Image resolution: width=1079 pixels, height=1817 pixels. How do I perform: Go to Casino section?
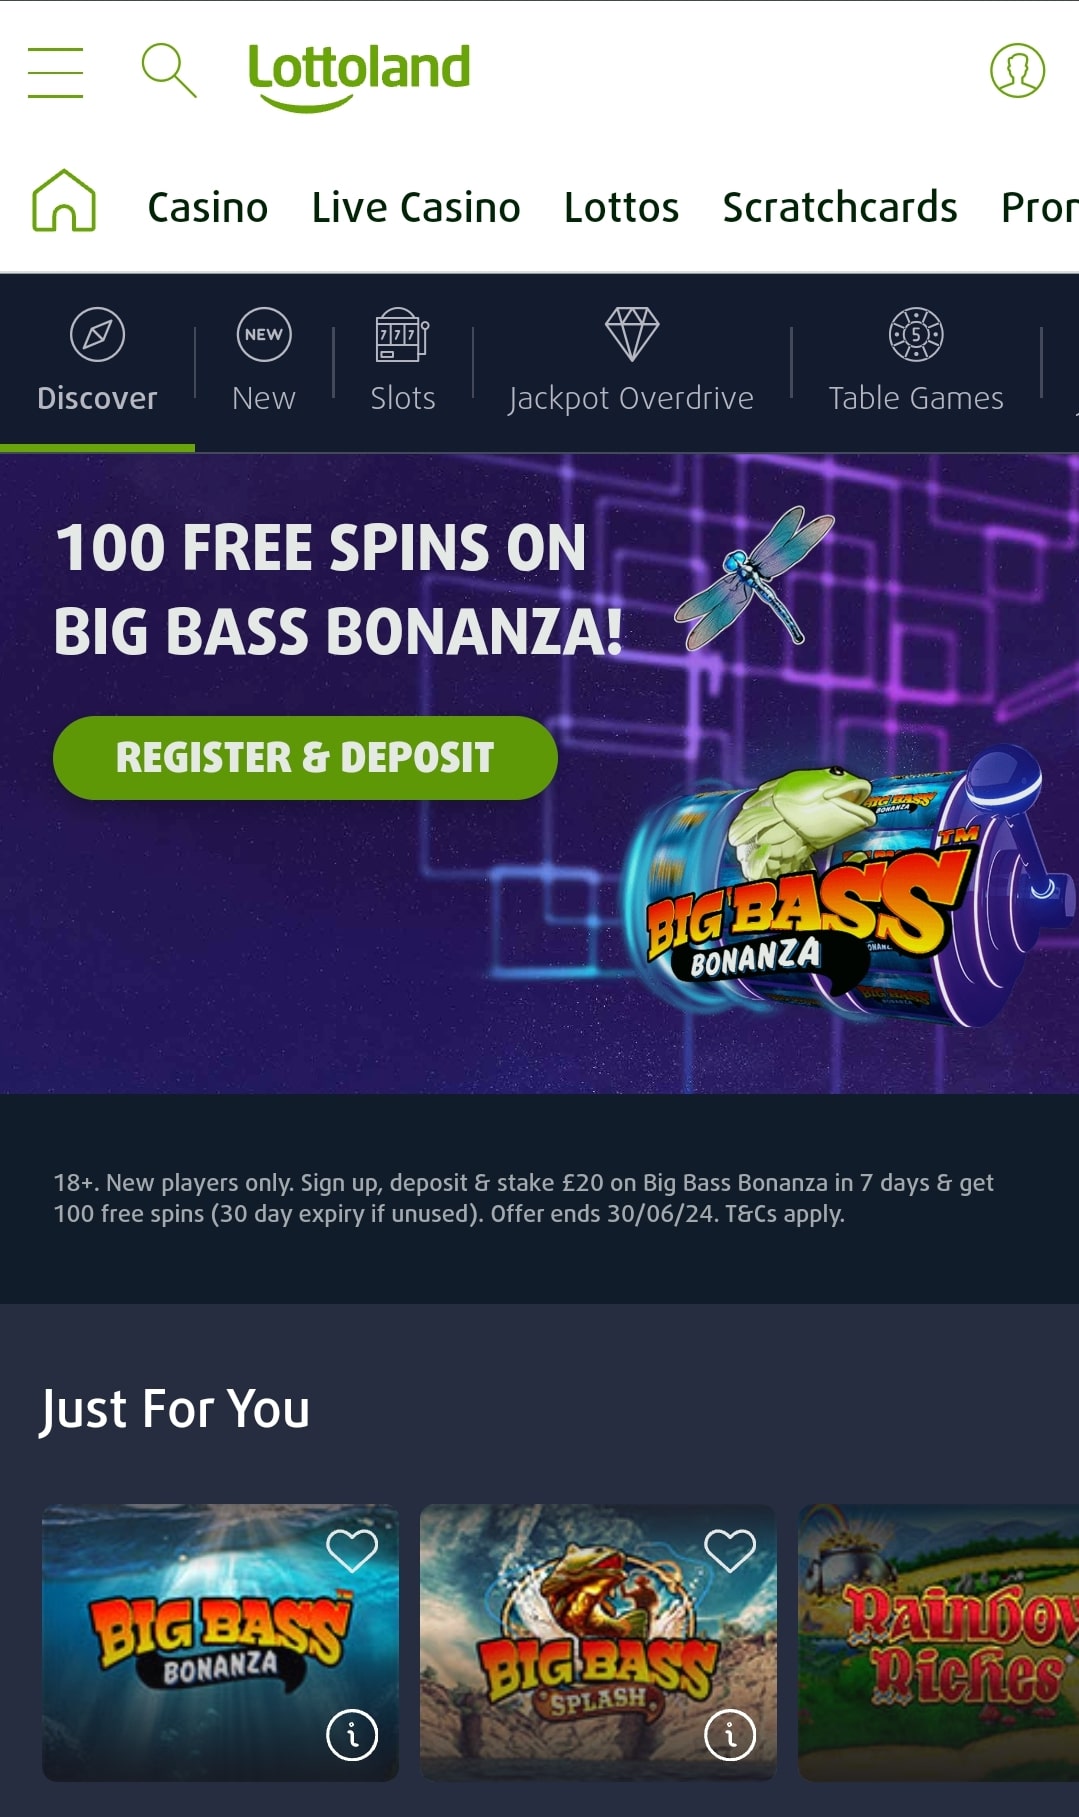pyautogui.click(x=208, y=207)
